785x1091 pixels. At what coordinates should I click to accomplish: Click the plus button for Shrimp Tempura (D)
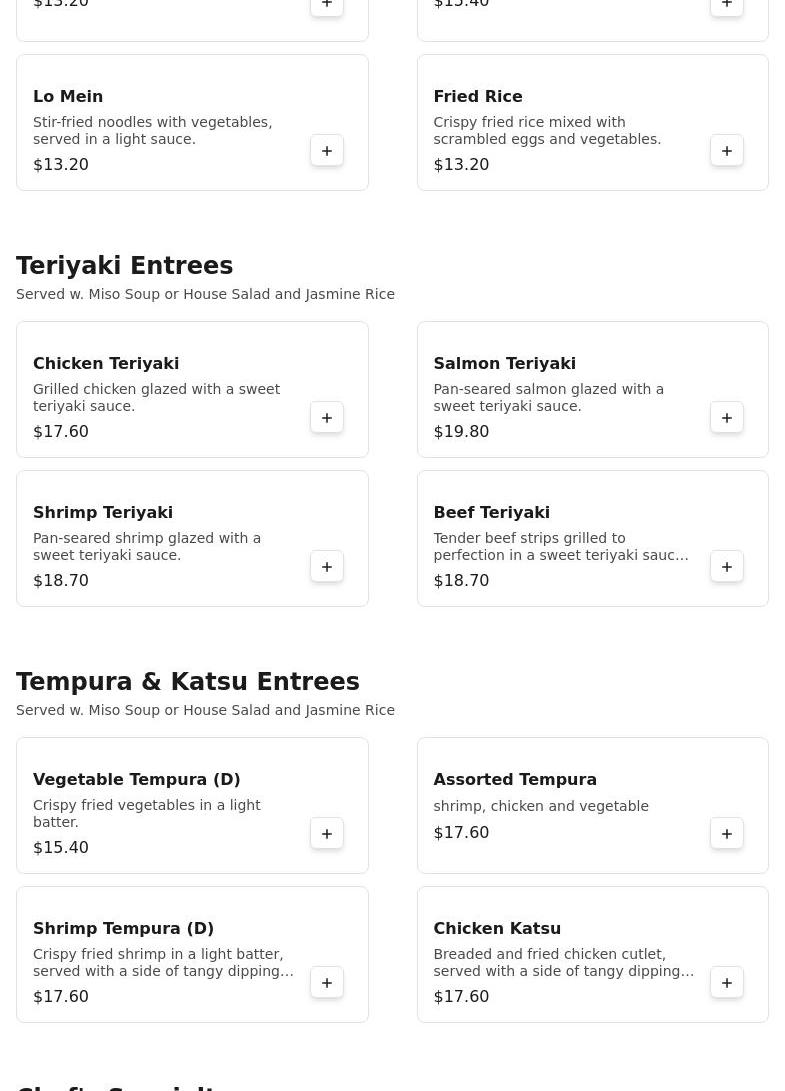coord(327,983)
